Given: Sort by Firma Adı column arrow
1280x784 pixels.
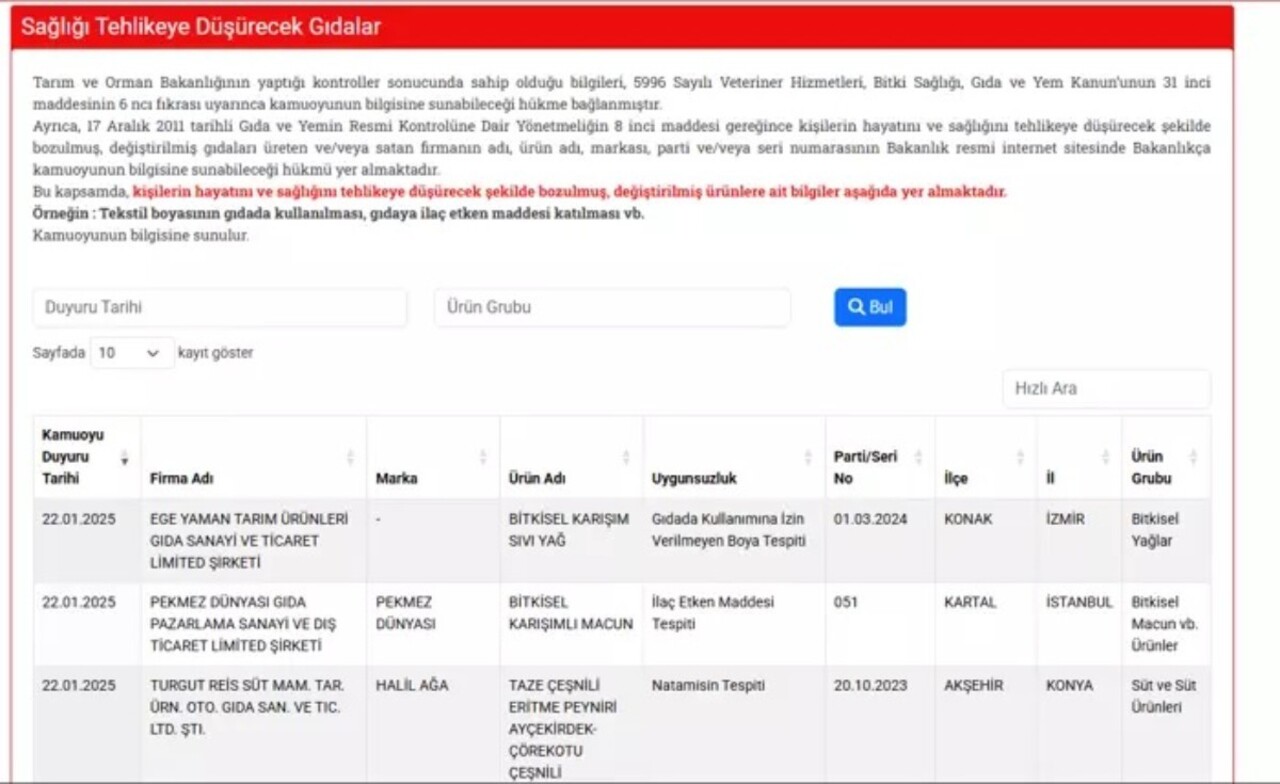Looking at the screenshot, I should 350,458.
